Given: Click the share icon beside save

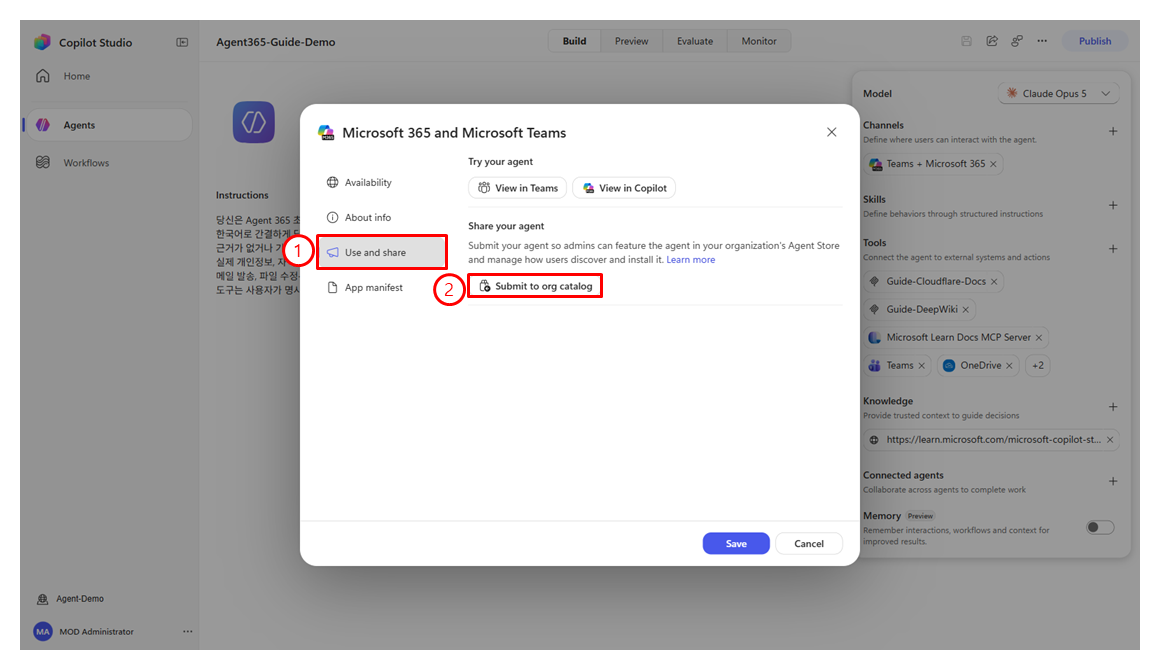Looking at the screenshot, I should [x=992, y=41].
